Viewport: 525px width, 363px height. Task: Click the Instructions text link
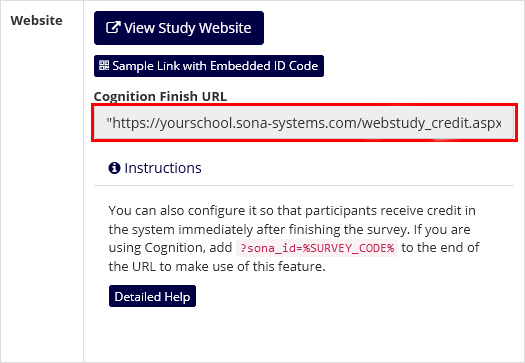pos(163,168)
